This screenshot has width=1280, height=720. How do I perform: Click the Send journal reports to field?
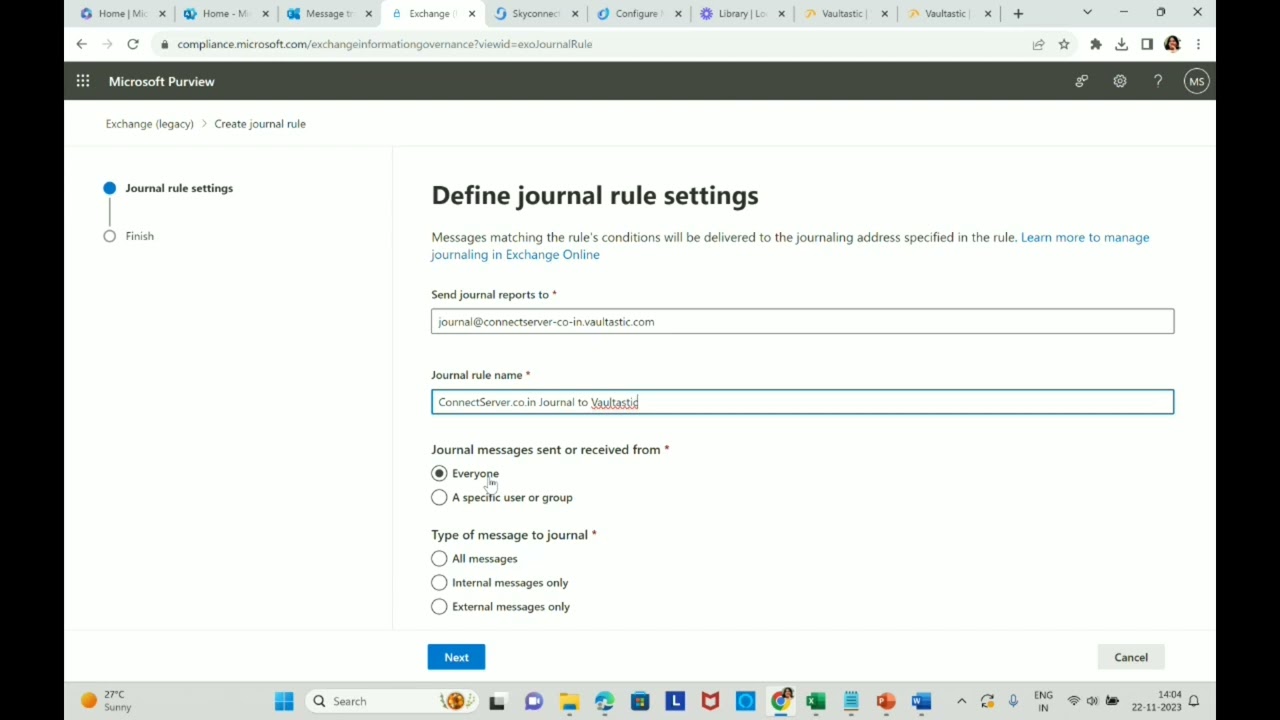tap(802, 321)
